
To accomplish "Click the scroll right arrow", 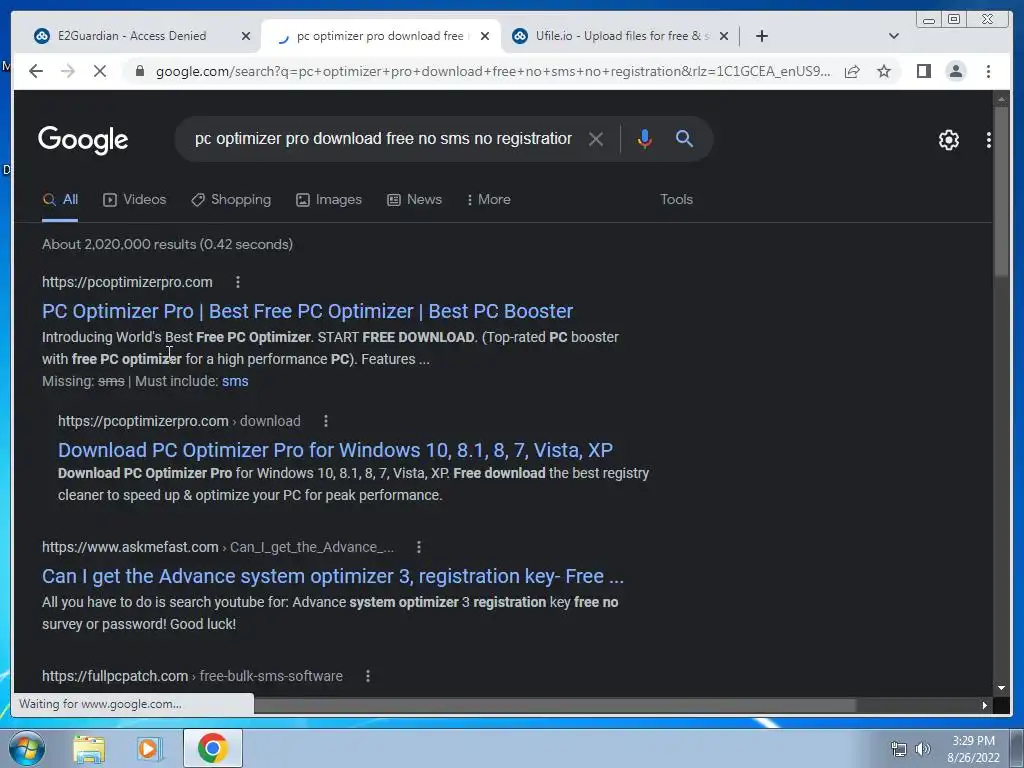I will 984,705.
